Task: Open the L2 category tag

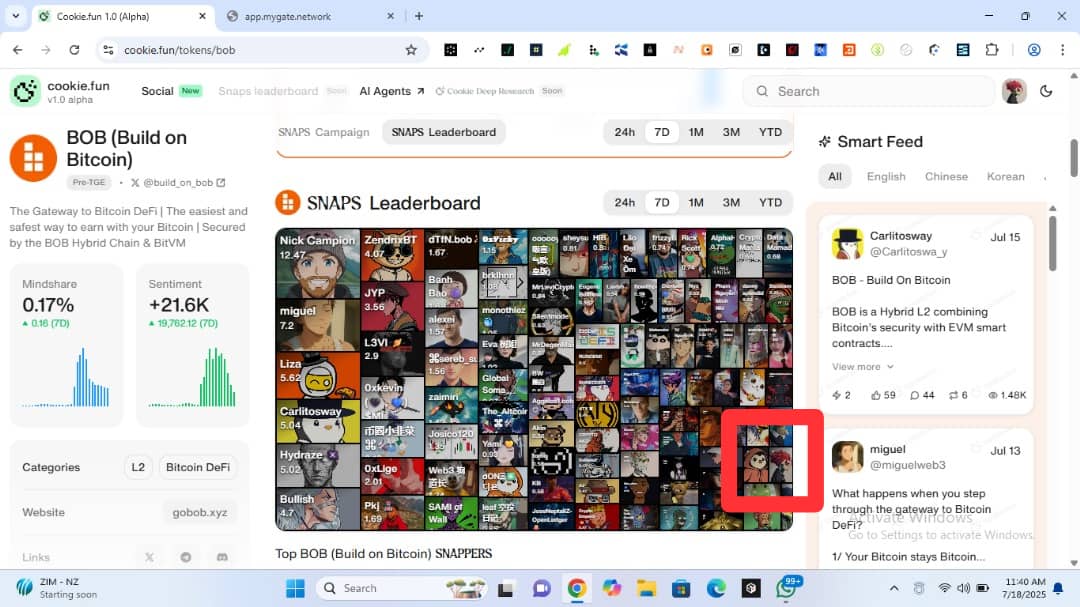Action: click(138, 467)
